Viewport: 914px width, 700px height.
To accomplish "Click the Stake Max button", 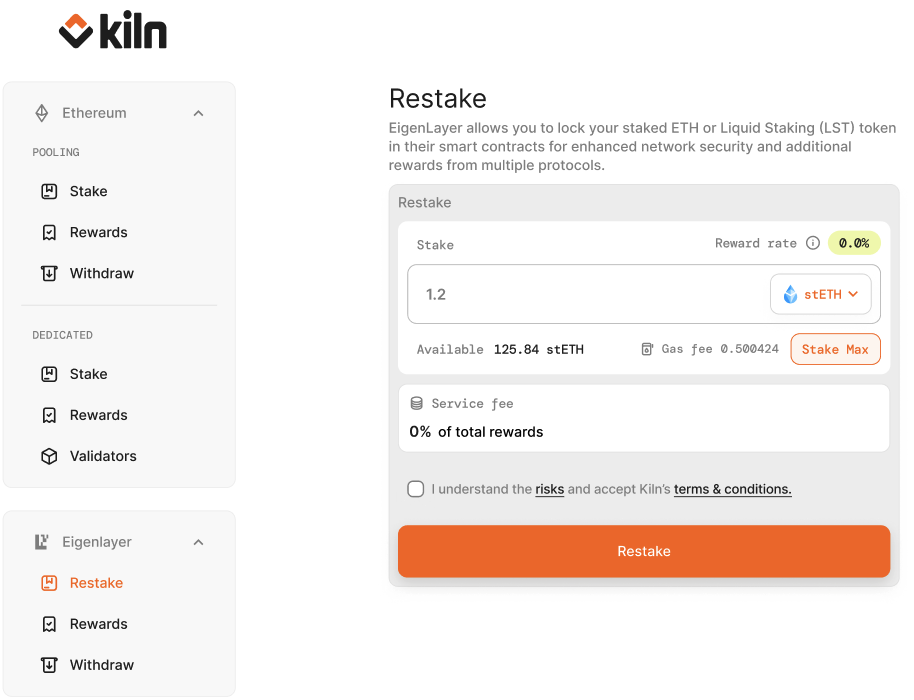I will (x=835, y=349).
